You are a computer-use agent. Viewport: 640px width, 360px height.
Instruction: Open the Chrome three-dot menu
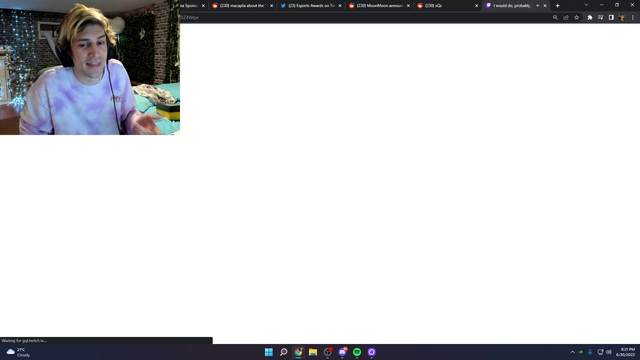pyautogui.click(x=633, y=18)
